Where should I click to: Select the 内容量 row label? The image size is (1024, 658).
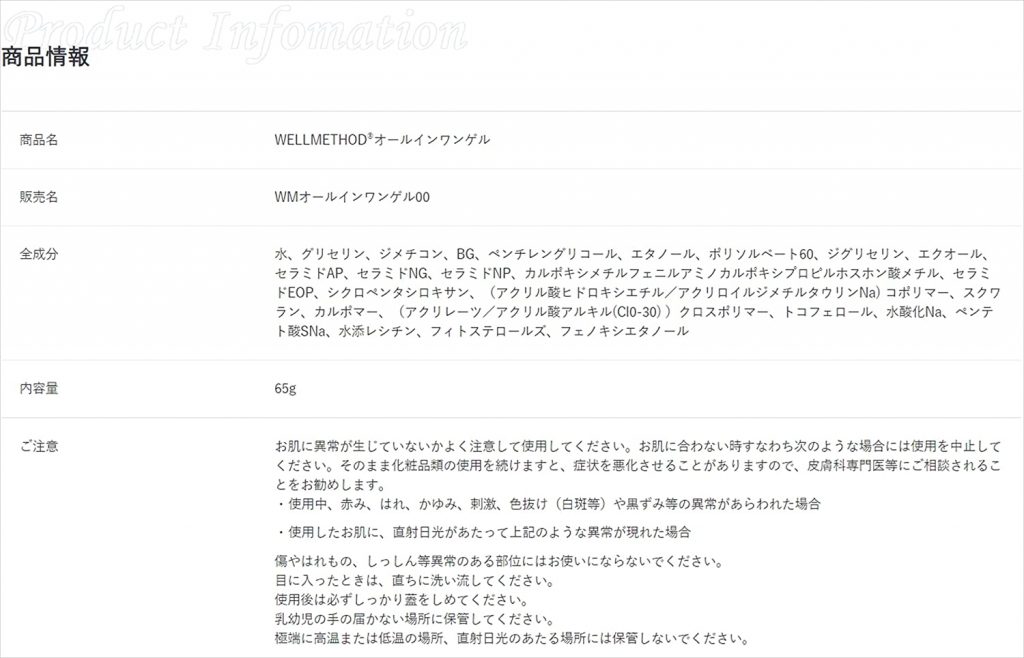pos(39,388)
